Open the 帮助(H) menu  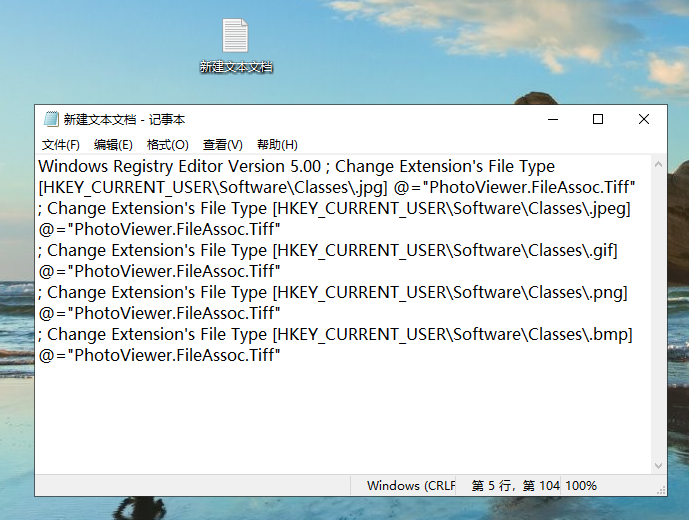tap(277, 145)
